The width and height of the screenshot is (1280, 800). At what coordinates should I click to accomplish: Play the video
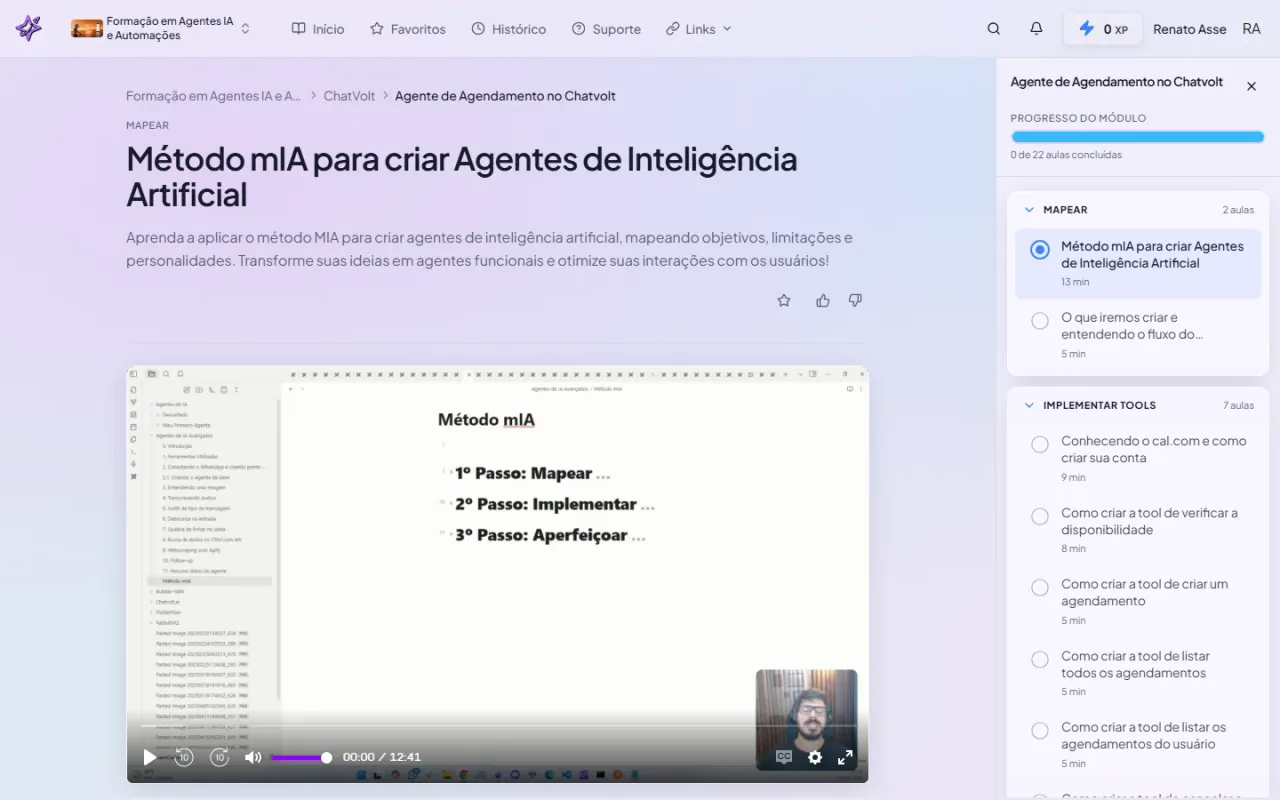[x=149, y=757]
